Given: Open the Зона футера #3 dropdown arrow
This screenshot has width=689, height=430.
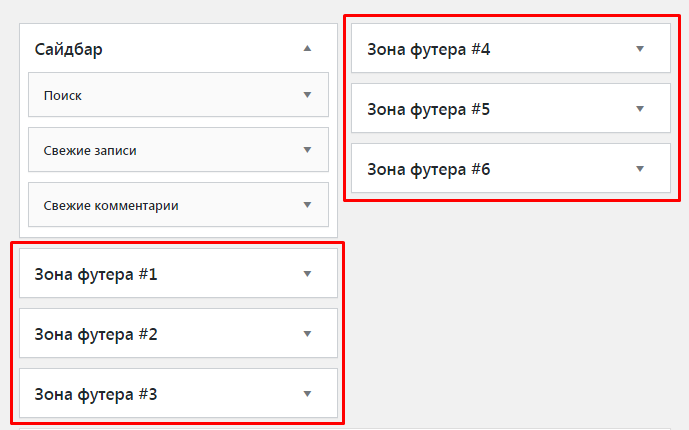Looking at the screenshot, I should click(x=308, y=393).
